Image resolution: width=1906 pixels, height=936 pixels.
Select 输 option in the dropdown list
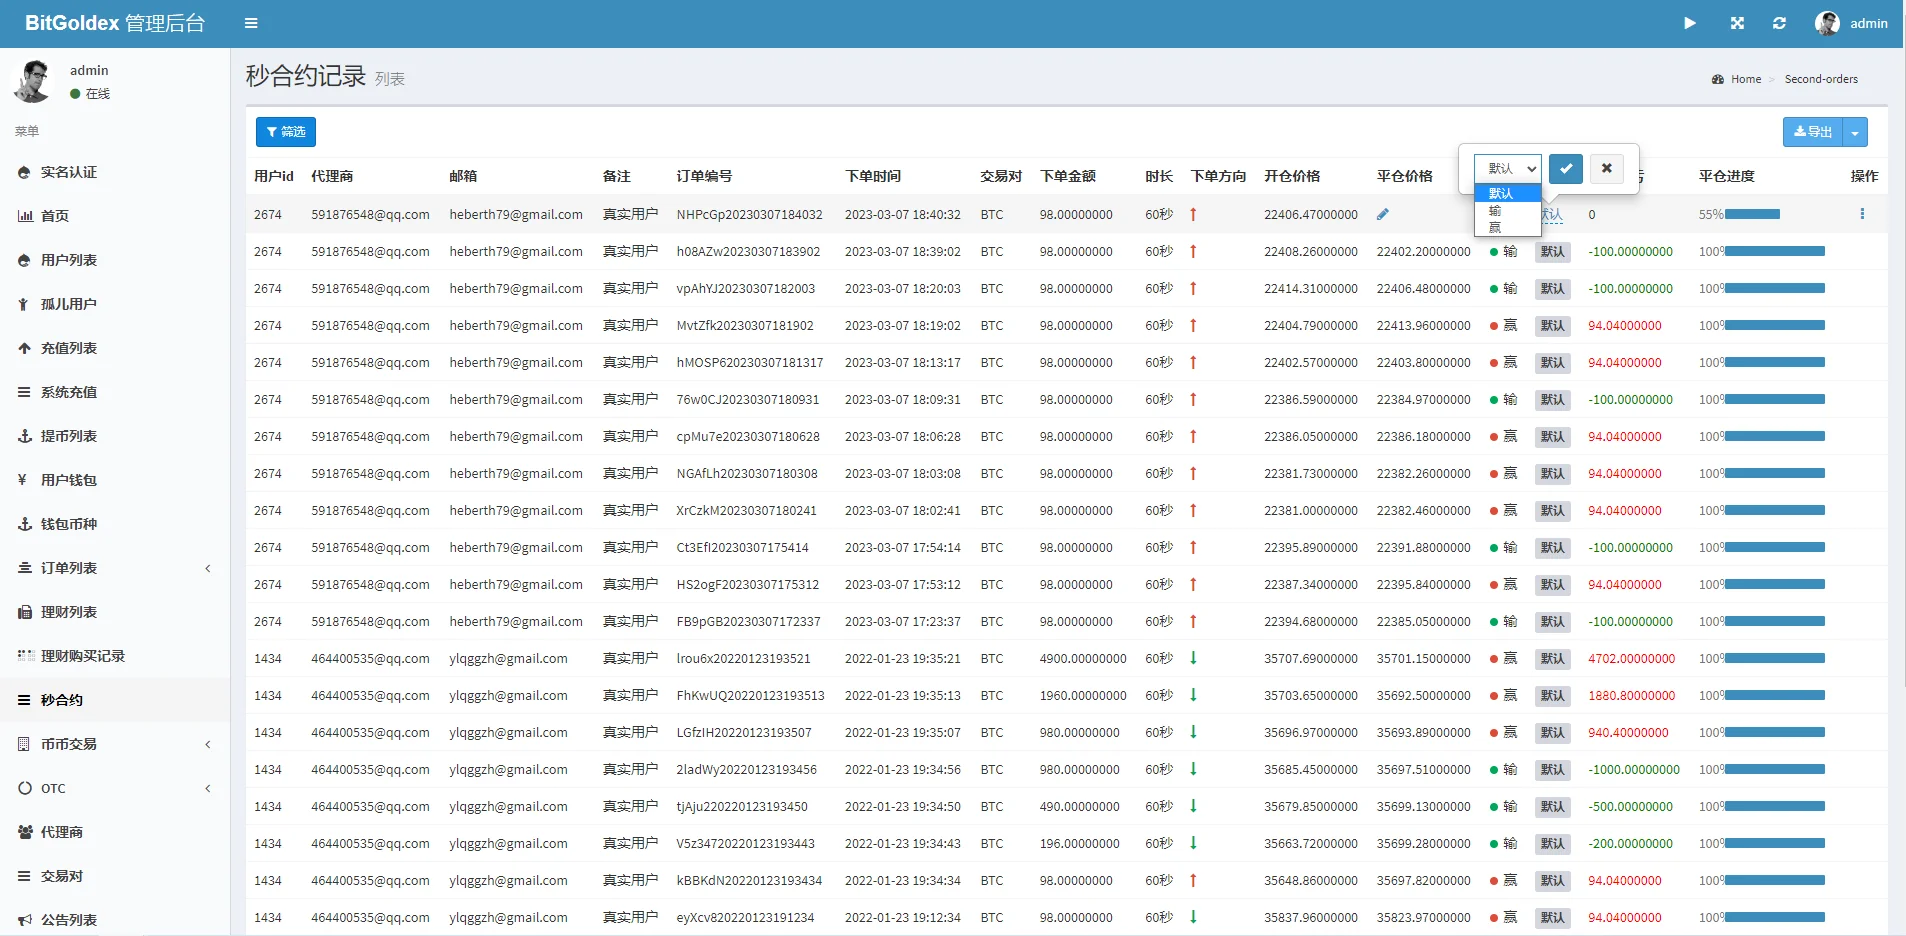[x=1496, y=211]
